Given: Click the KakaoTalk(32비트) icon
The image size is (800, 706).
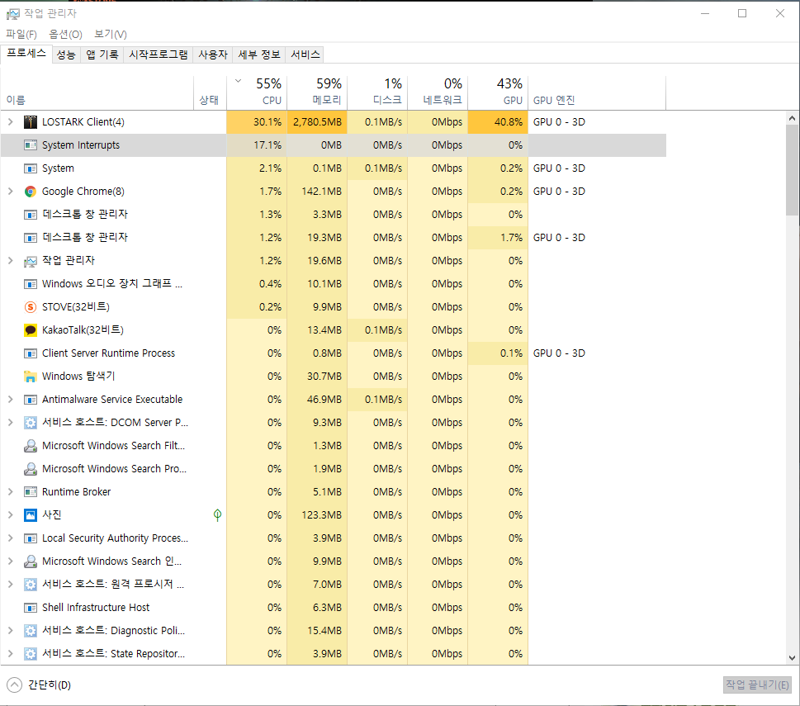Looking at the screenshot, I should pyautogui.click(x=31, y=330).
